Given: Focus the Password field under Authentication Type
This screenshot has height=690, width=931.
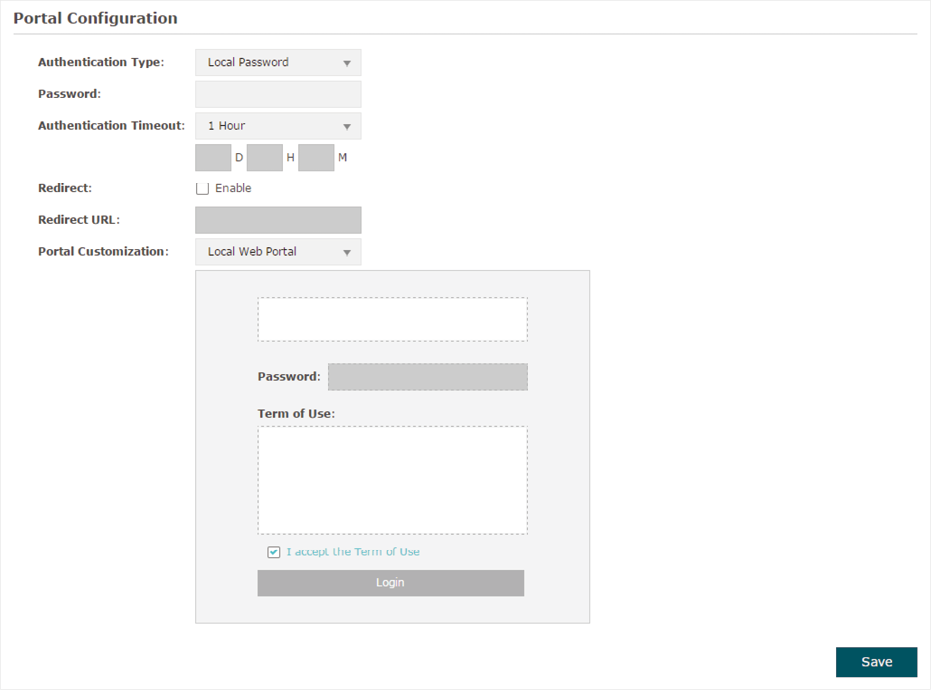Looking at the screenshot, I should point(278,94).
